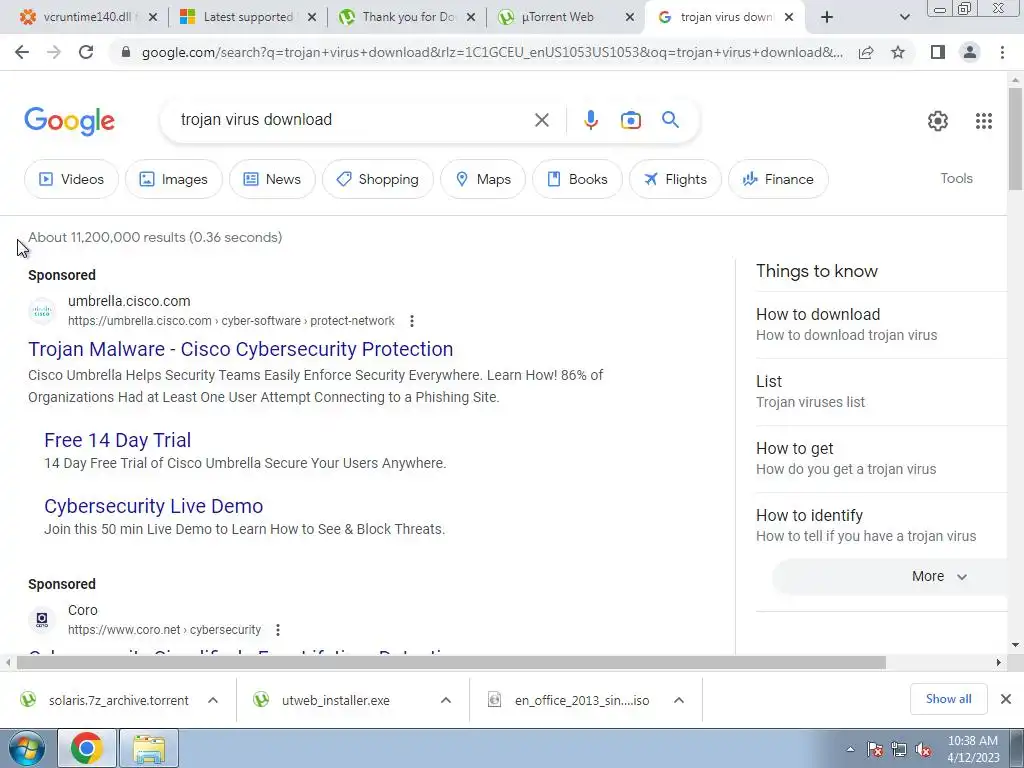This screenshot has height=768, width=1024.
Task: Open options for umbrella.cisco.com ad
Action: (411, 321)
